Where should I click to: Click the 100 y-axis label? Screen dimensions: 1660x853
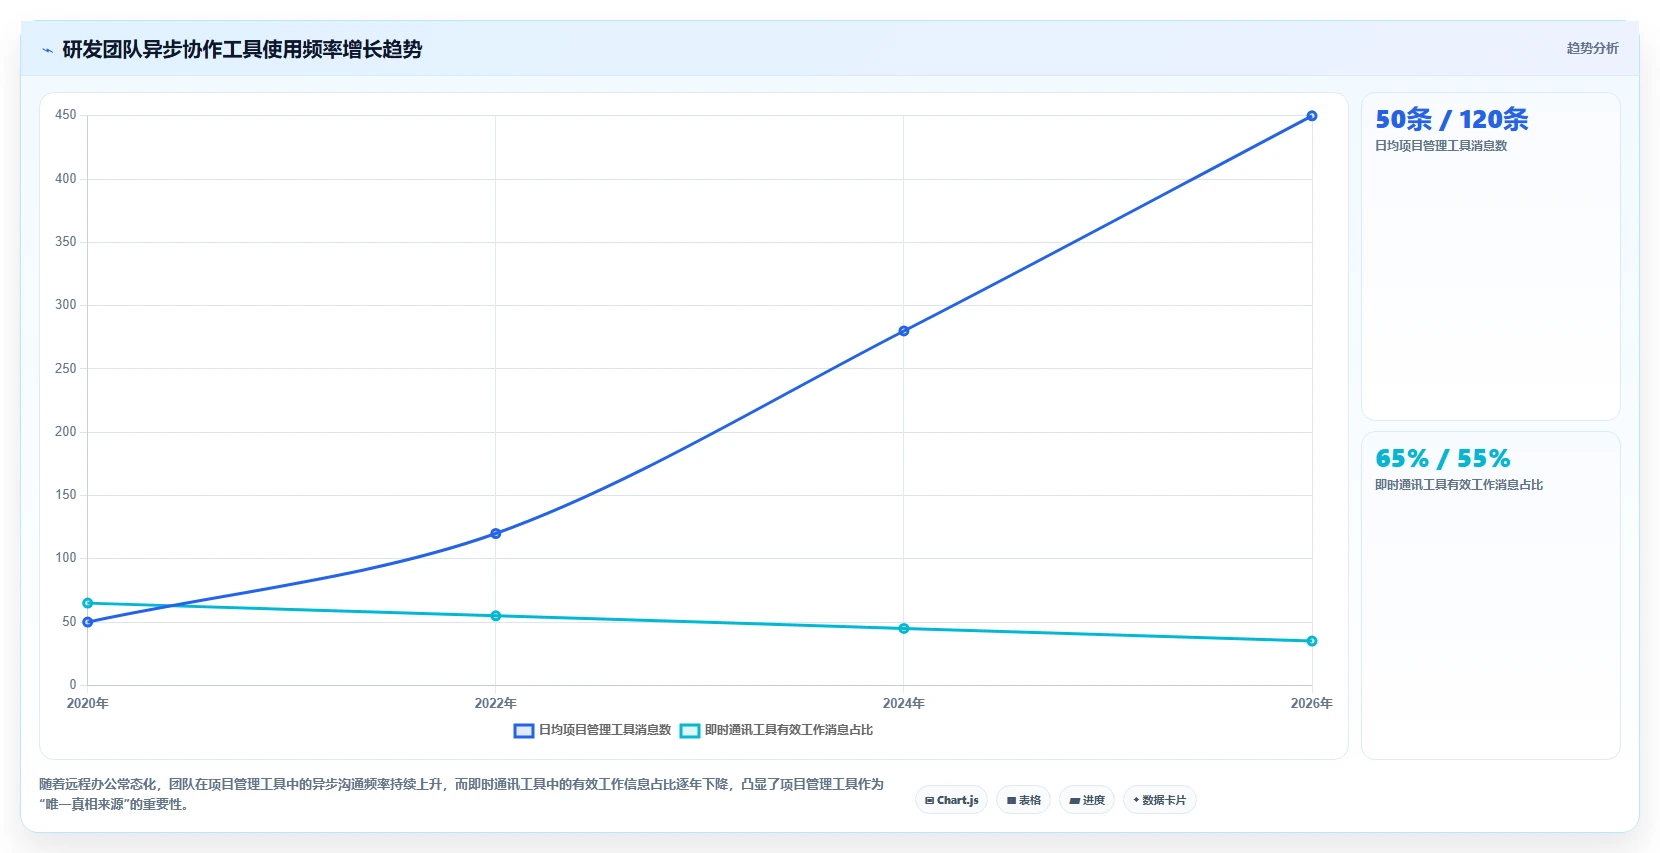point(66,558)
